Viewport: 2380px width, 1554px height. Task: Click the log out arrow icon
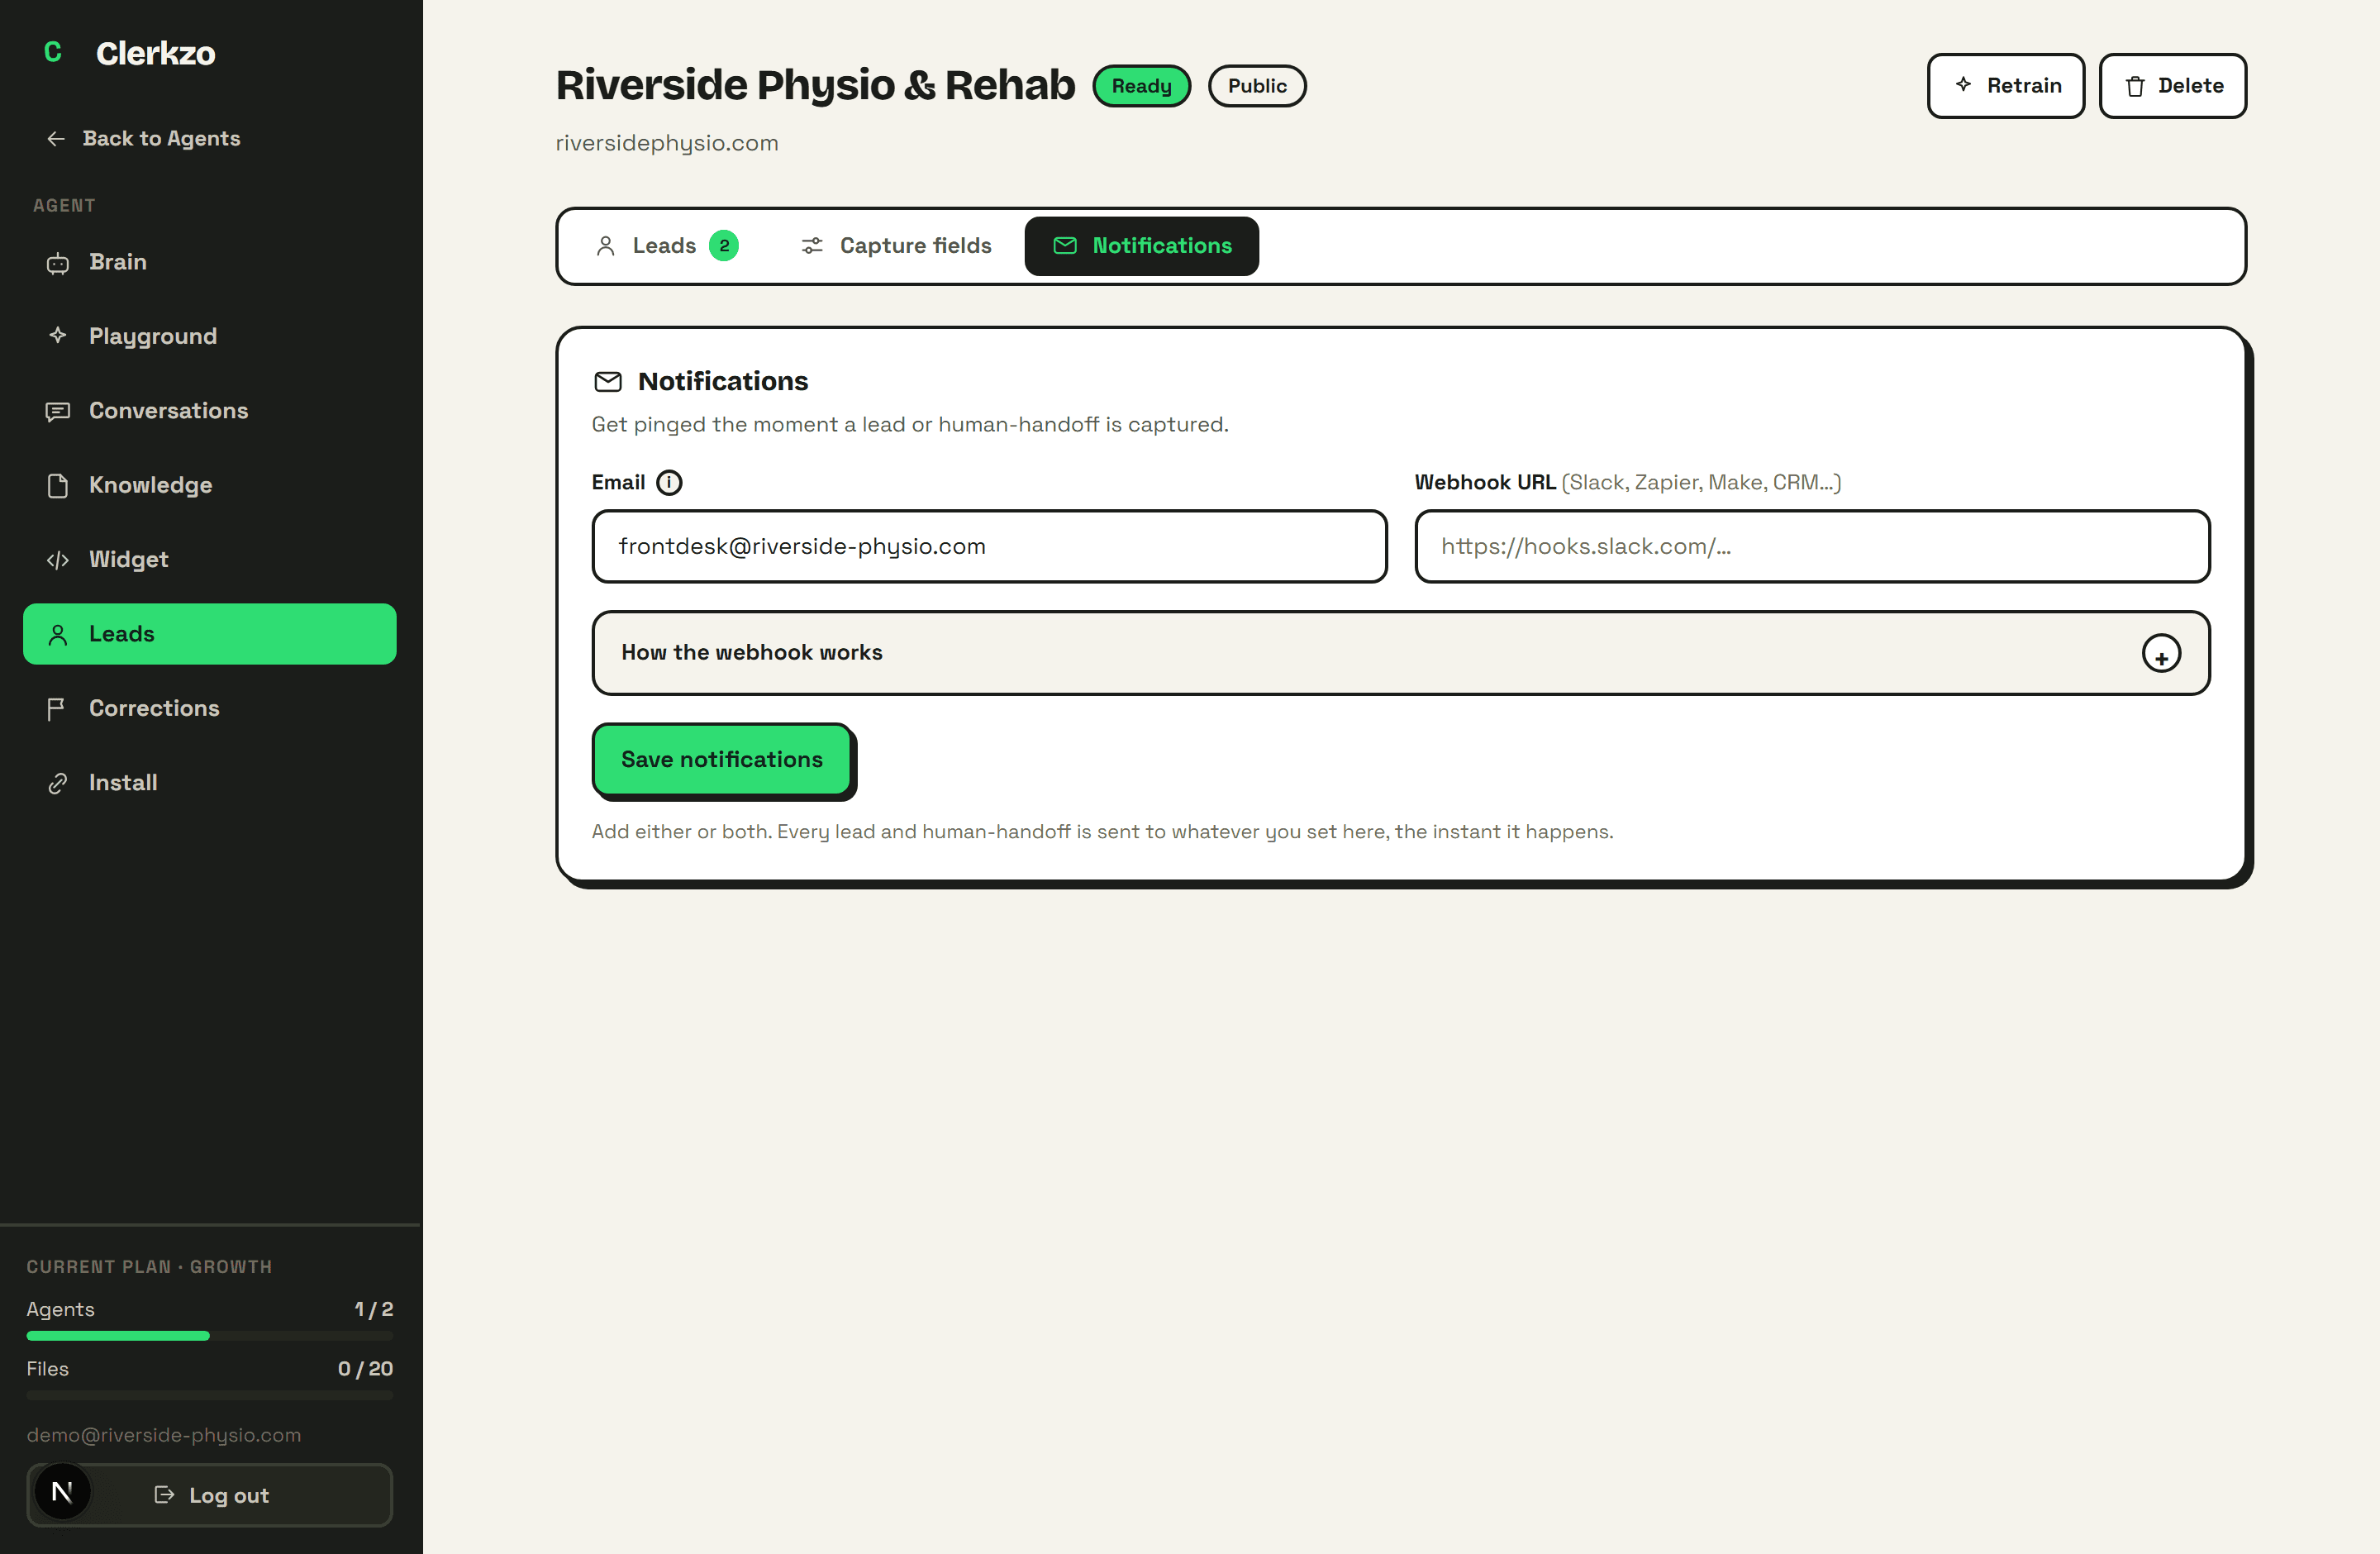pos(165,1495)
